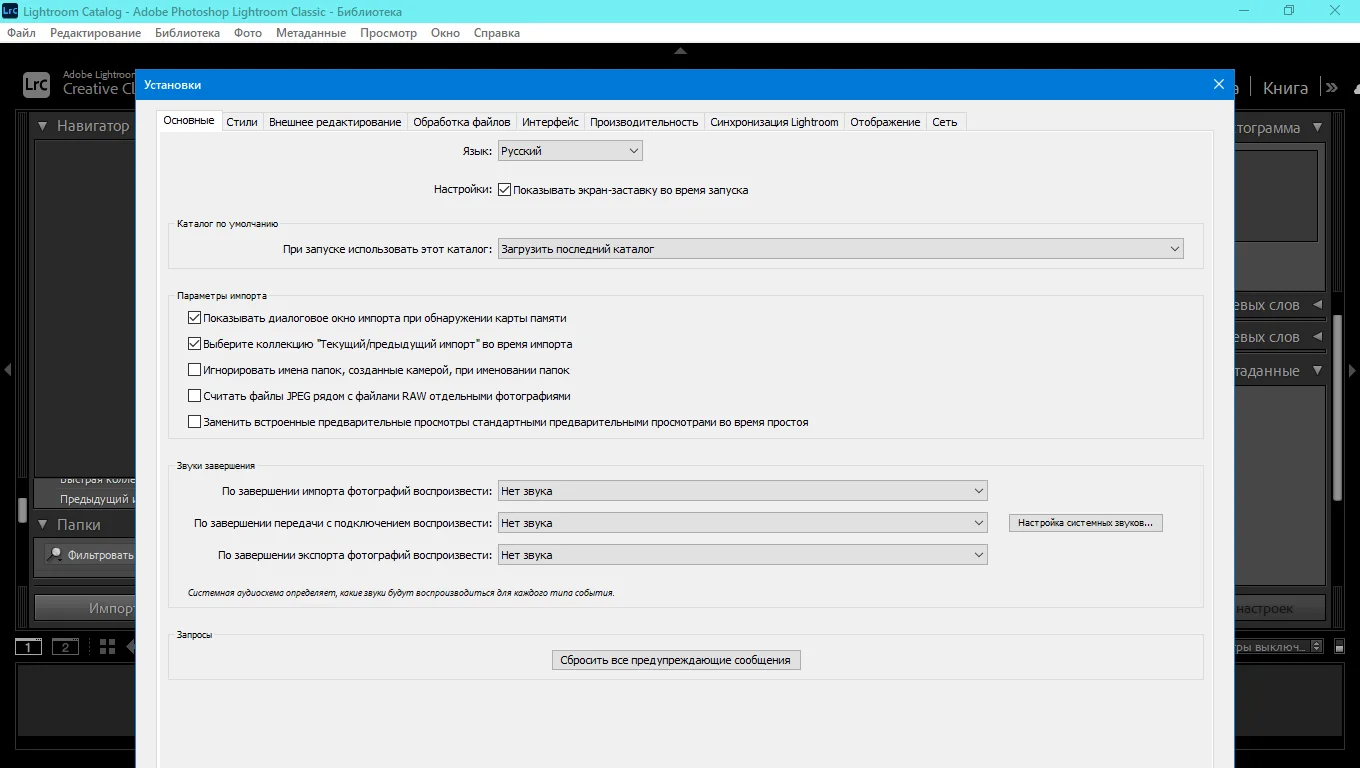Toggle select Current/Previous Import collection checkbox
The image size is (1360, 768).
pos(195,344)
